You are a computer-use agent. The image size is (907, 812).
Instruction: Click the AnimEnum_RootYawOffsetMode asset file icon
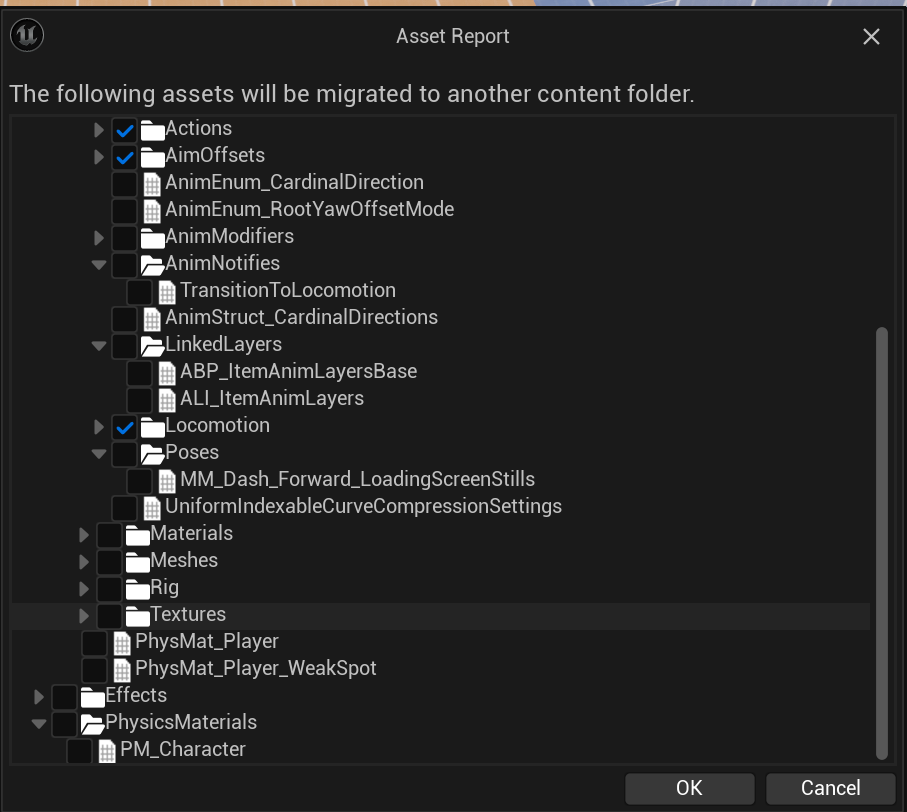[x=152, y=211]
